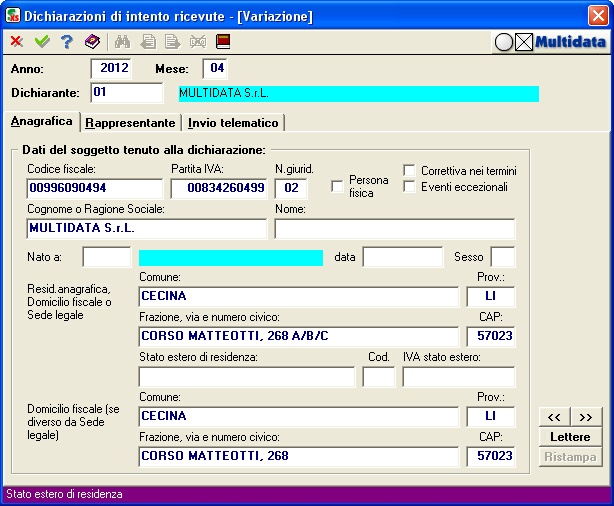Click the Cognome o Ragione Sociale field
Image resolution: width=614 pixels, height=506 pixels.
click(146, 229)
